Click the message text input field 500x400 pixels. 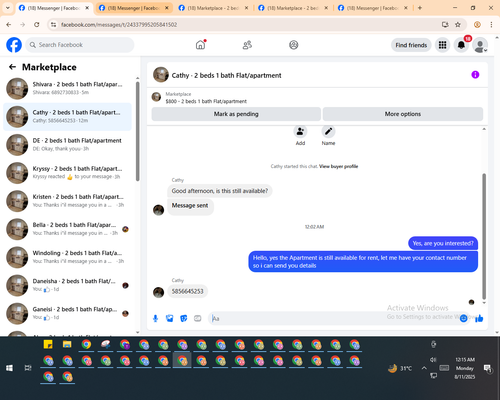coord(333,318)
